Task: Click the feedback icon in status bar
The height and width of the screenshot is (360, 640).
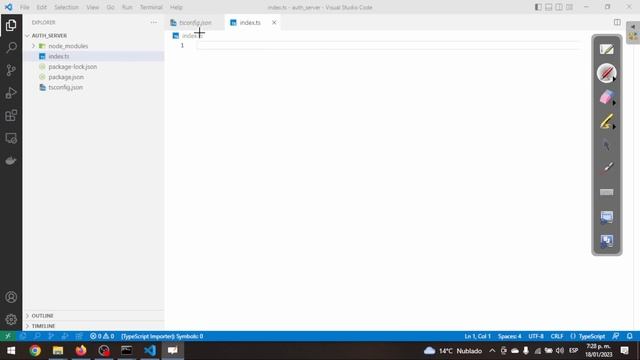Action: tap(616, 336)
